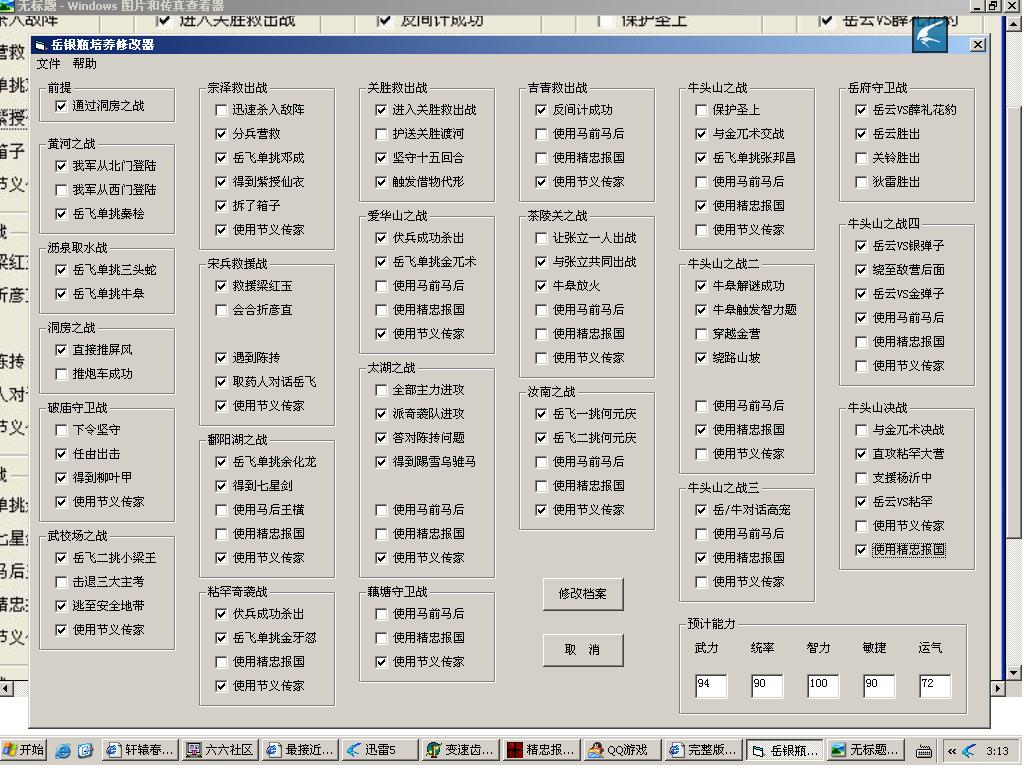Click the 武力 value input field
1024x768 pixels.
[711, 685]
